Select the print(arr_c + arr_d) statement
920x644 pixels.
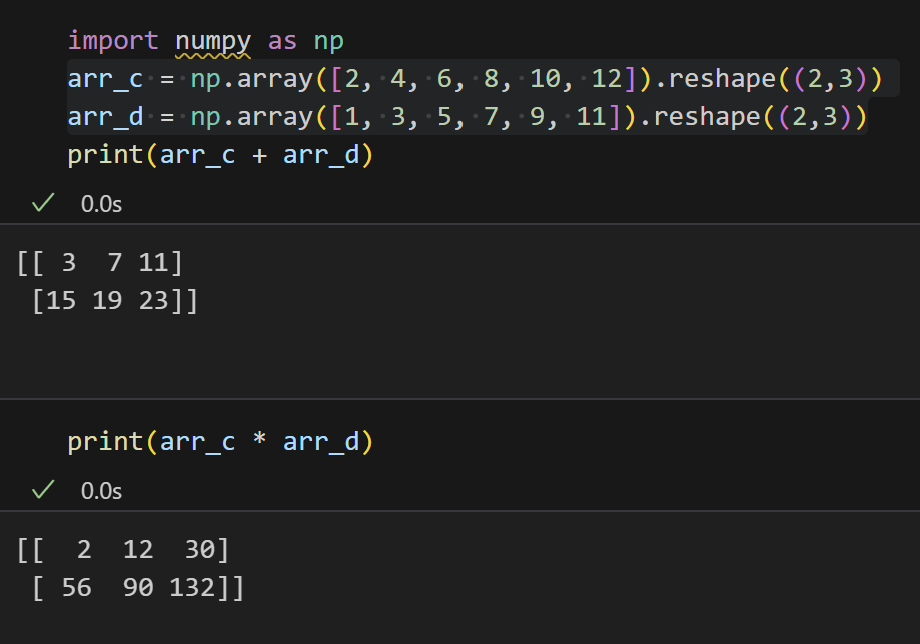point(220,155)
